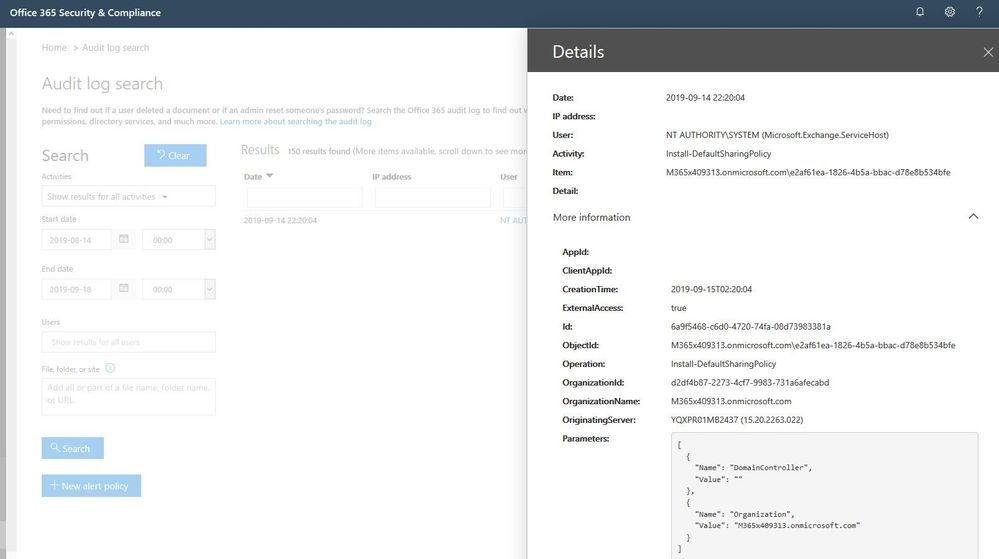This screenshot has width=999, height=559.
Task: Open the notifications bell icon
Action: (x=919, y=11)
